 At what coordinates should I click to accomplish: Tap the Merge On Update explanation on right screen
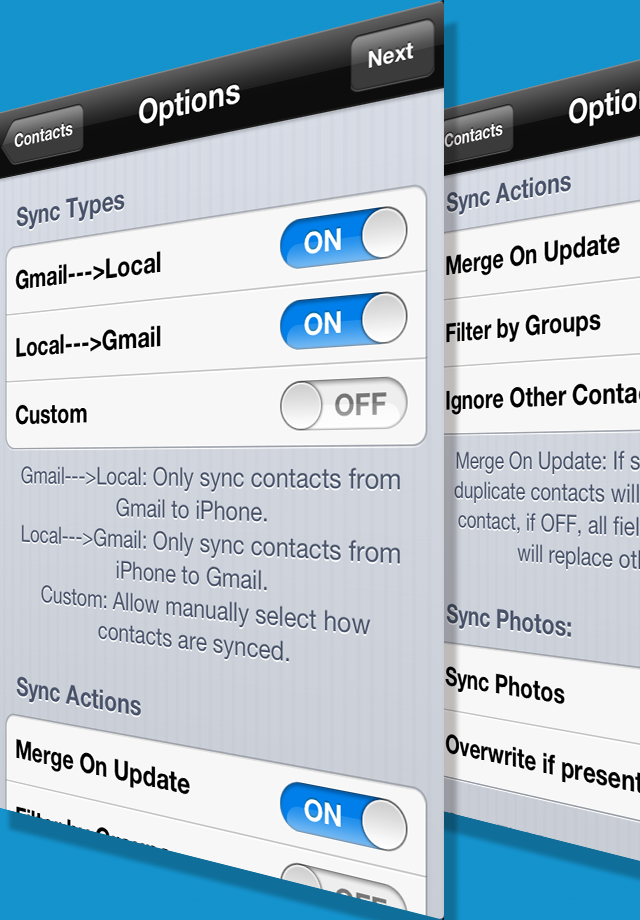pos(547,508)
